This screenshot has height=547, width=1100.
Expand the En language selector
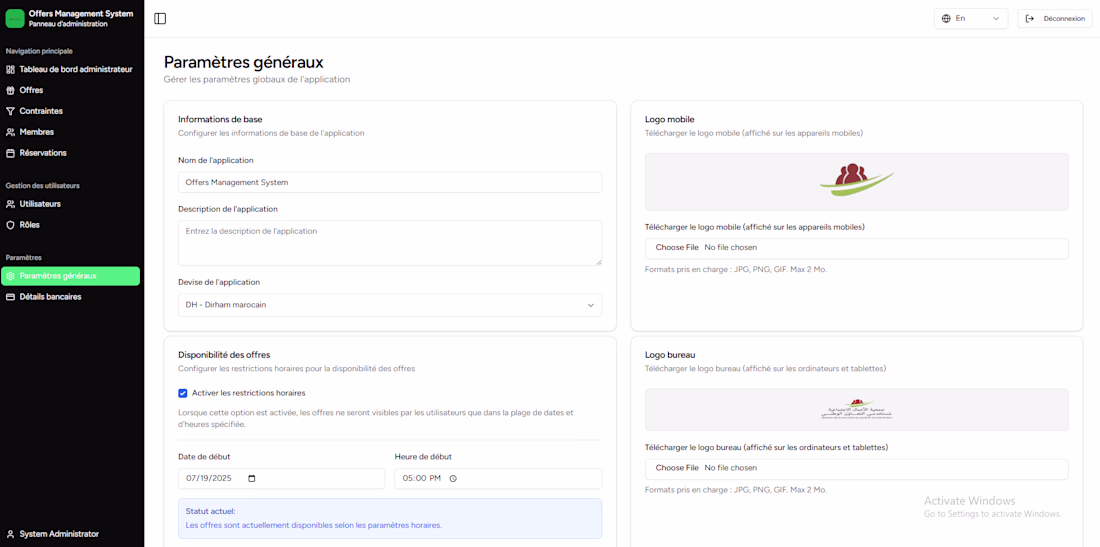click(x=971, y=18)
